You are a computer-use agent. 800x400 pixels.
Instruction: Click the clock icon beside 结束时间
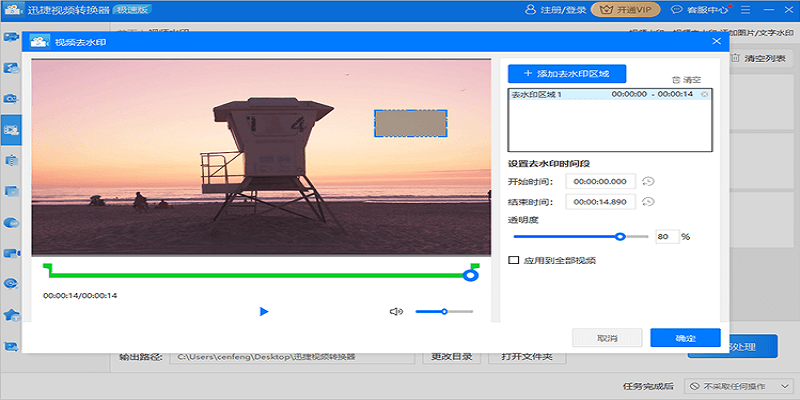click(x=648, y=202)
